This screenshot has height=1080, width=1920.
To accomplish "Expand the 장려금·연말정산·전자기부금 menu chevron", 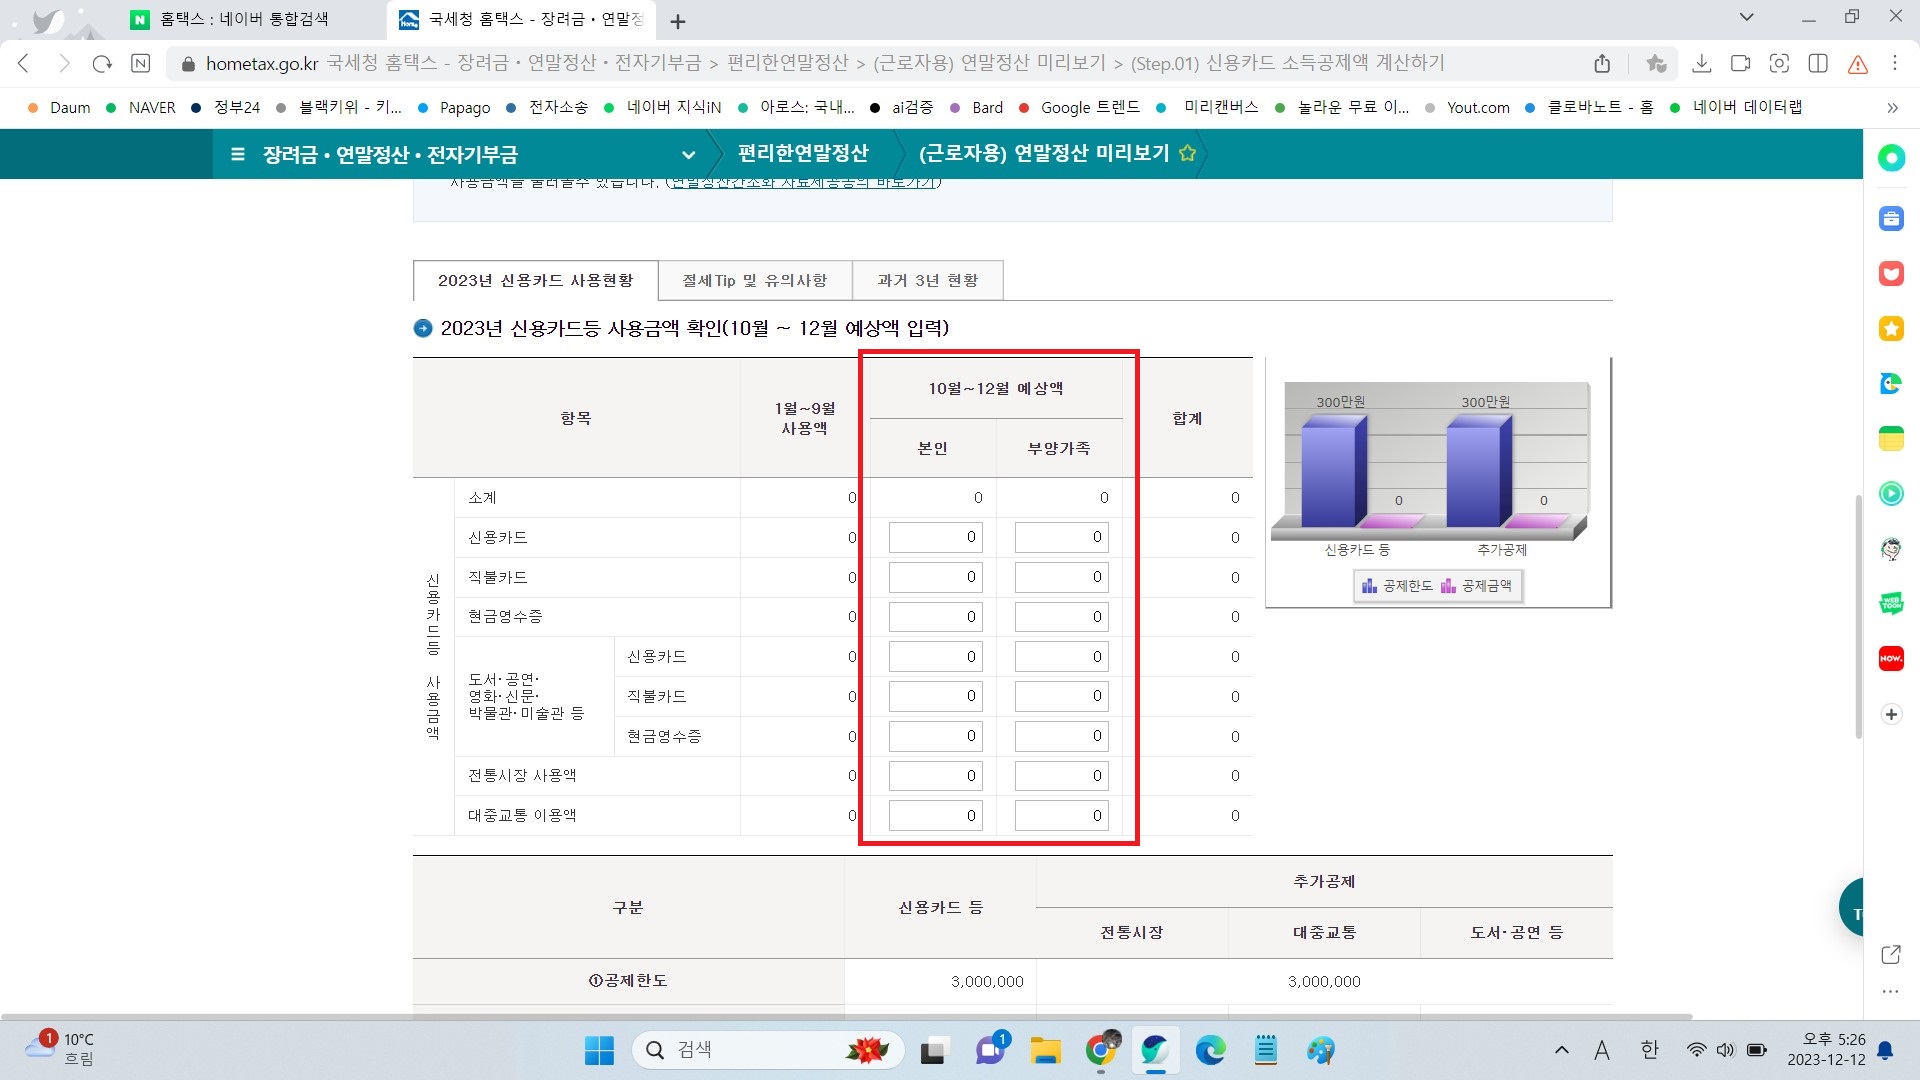I will tap(688, 155).
